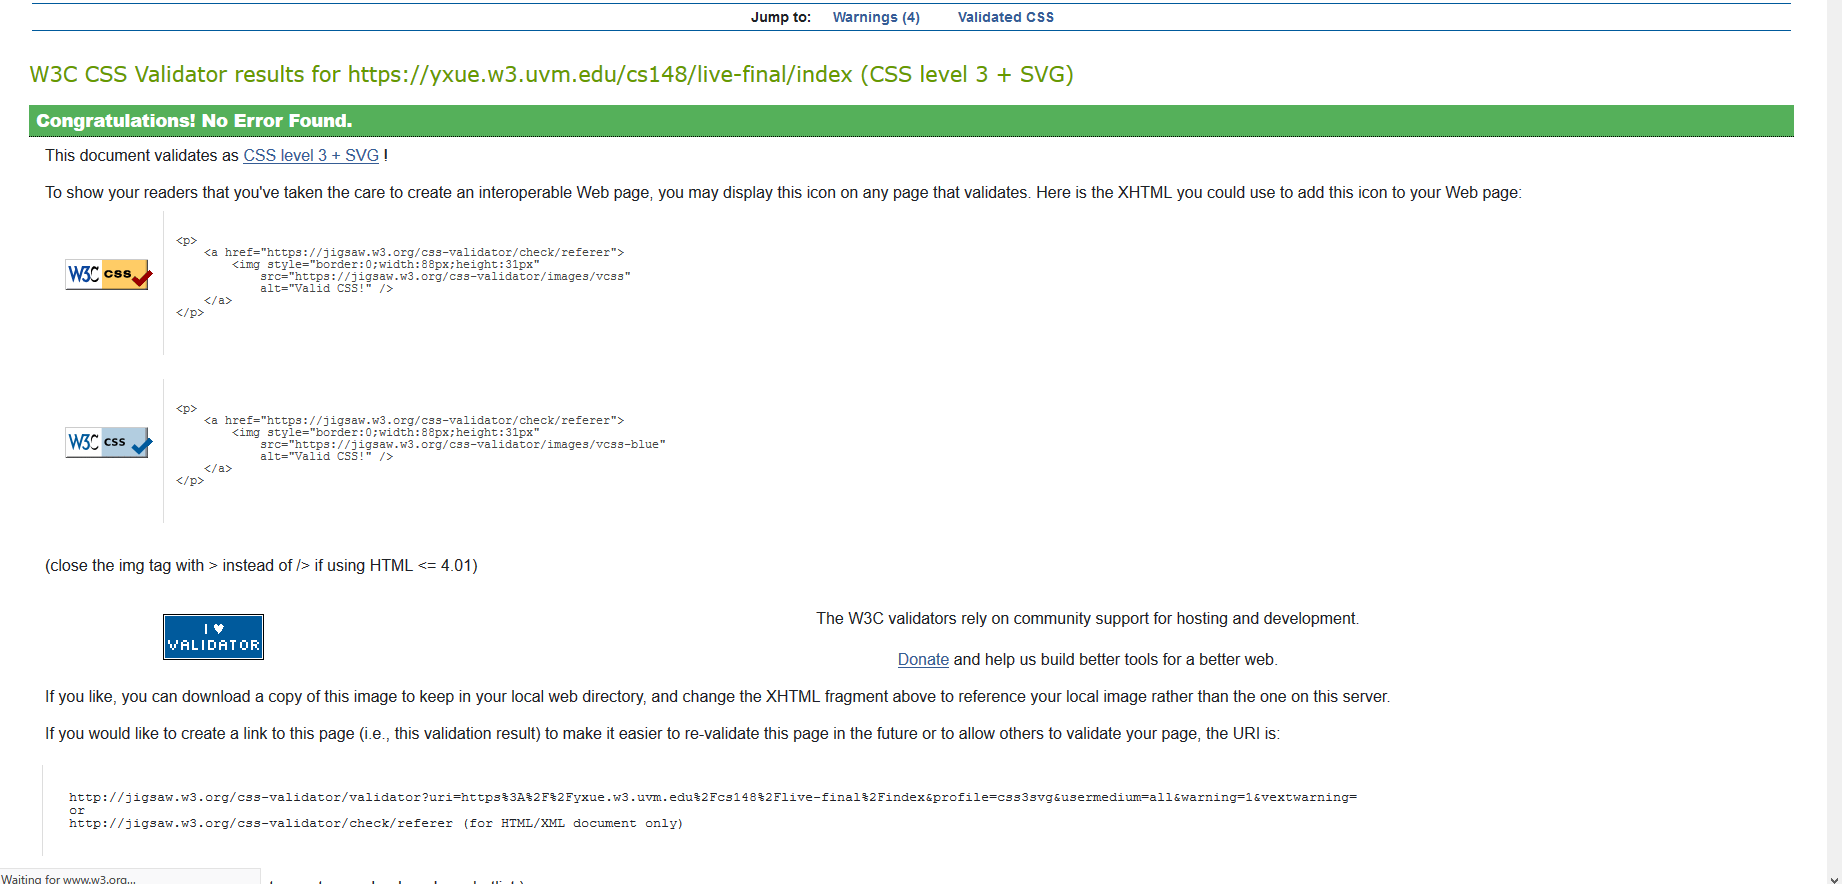Click the W3C CSS Validator results heading

[x=550, y=75]
